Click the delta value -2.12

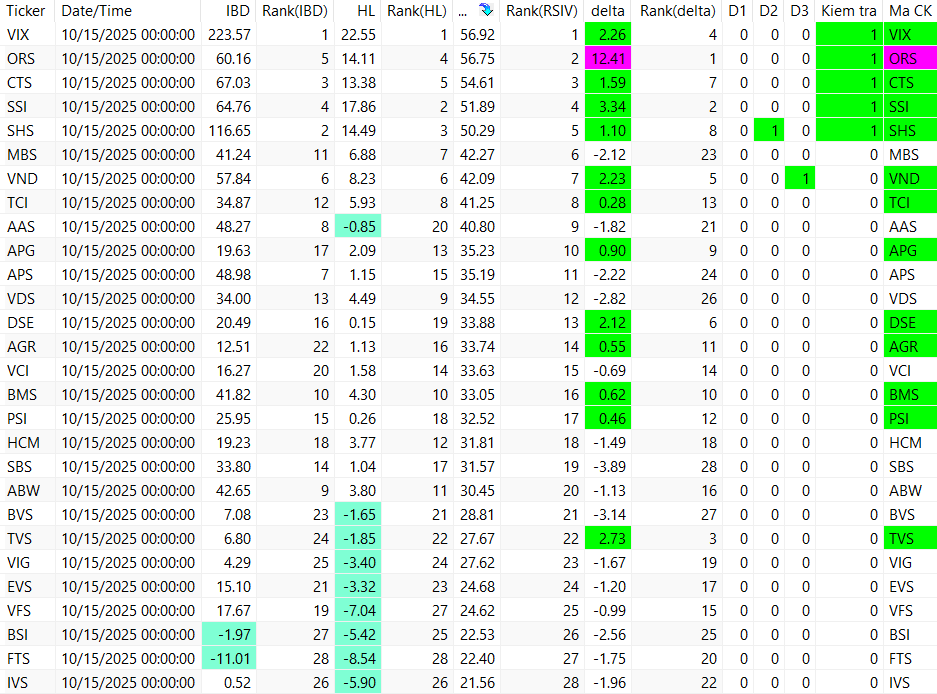pyautogui.click(x=610, y=155)
